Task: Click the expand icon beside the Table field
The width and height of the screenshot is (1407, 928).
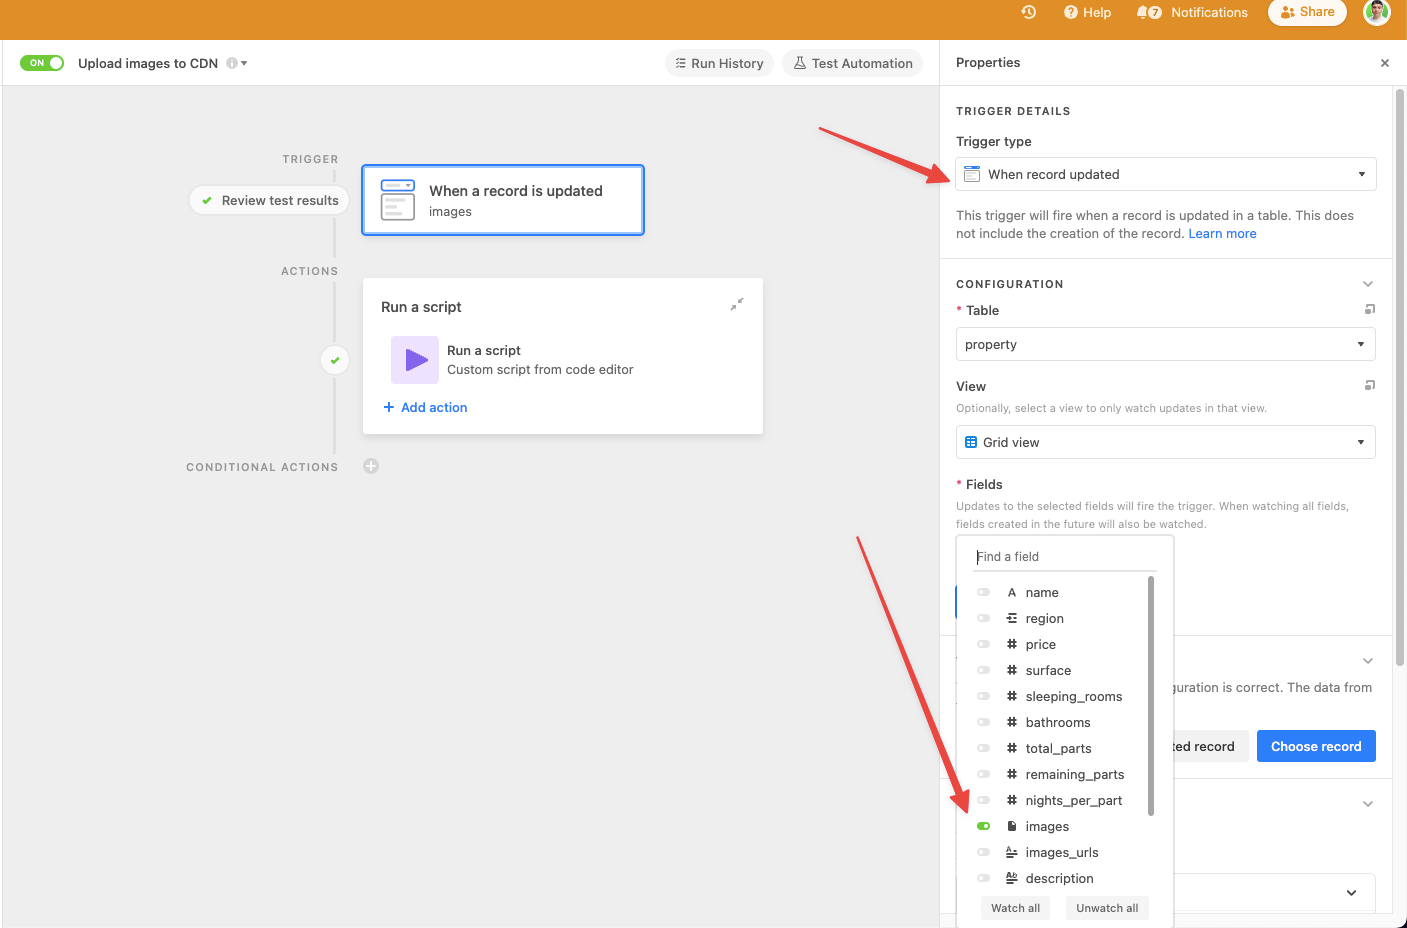Action: 1369,310
